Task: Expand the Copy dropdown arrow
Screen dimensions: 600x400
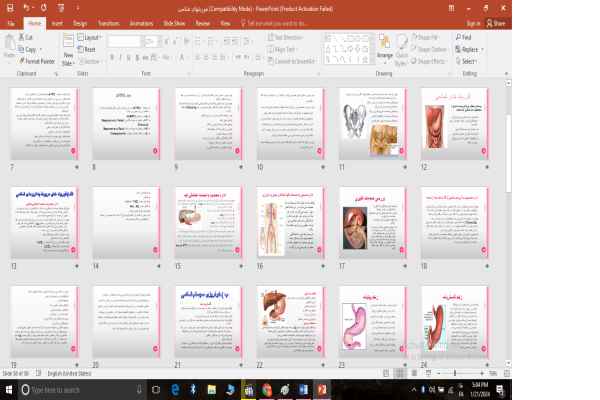Action: (42, 49)
